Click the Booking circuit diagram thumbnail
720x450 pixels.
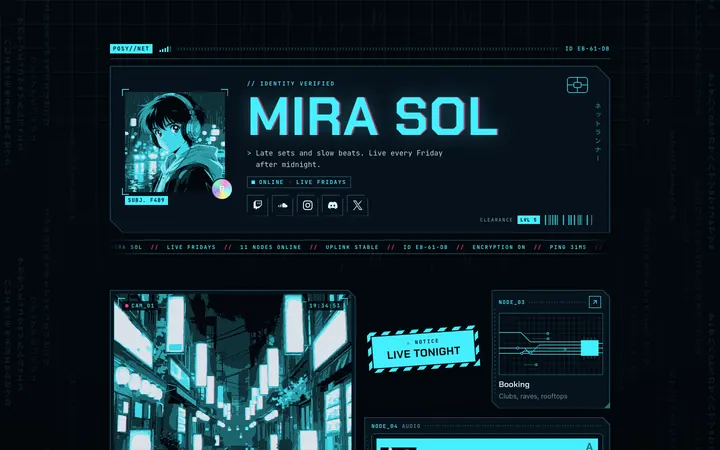[551, 344]
